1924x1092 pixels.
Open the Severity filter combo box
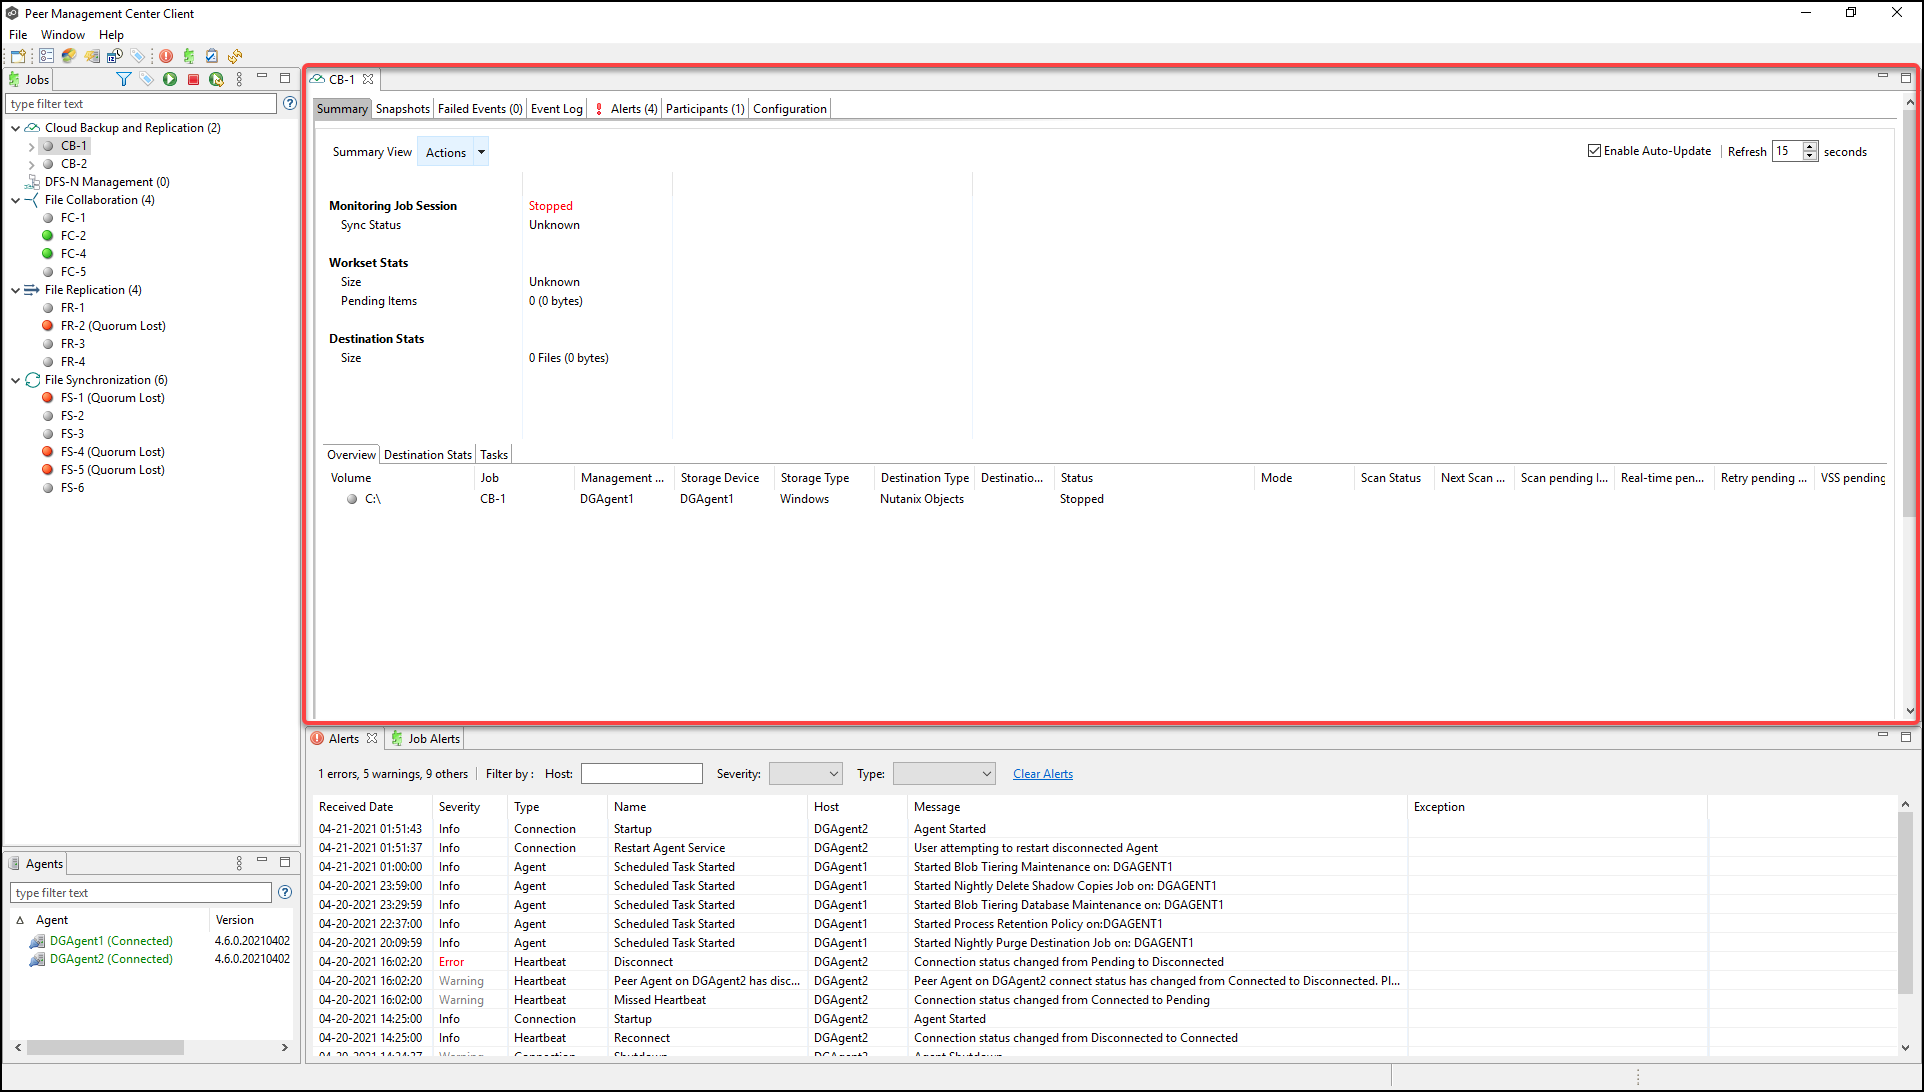806,774
